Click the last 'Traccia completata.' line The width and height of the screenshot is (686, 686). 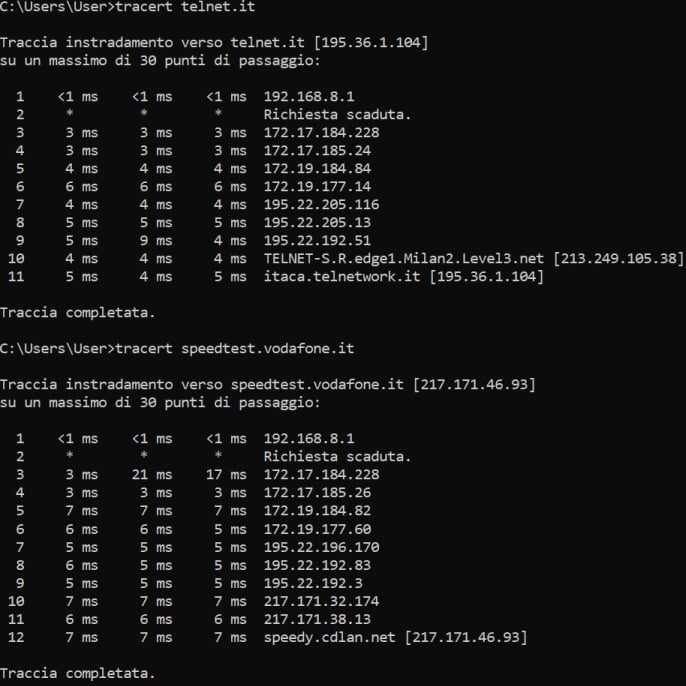pos(77,673)
